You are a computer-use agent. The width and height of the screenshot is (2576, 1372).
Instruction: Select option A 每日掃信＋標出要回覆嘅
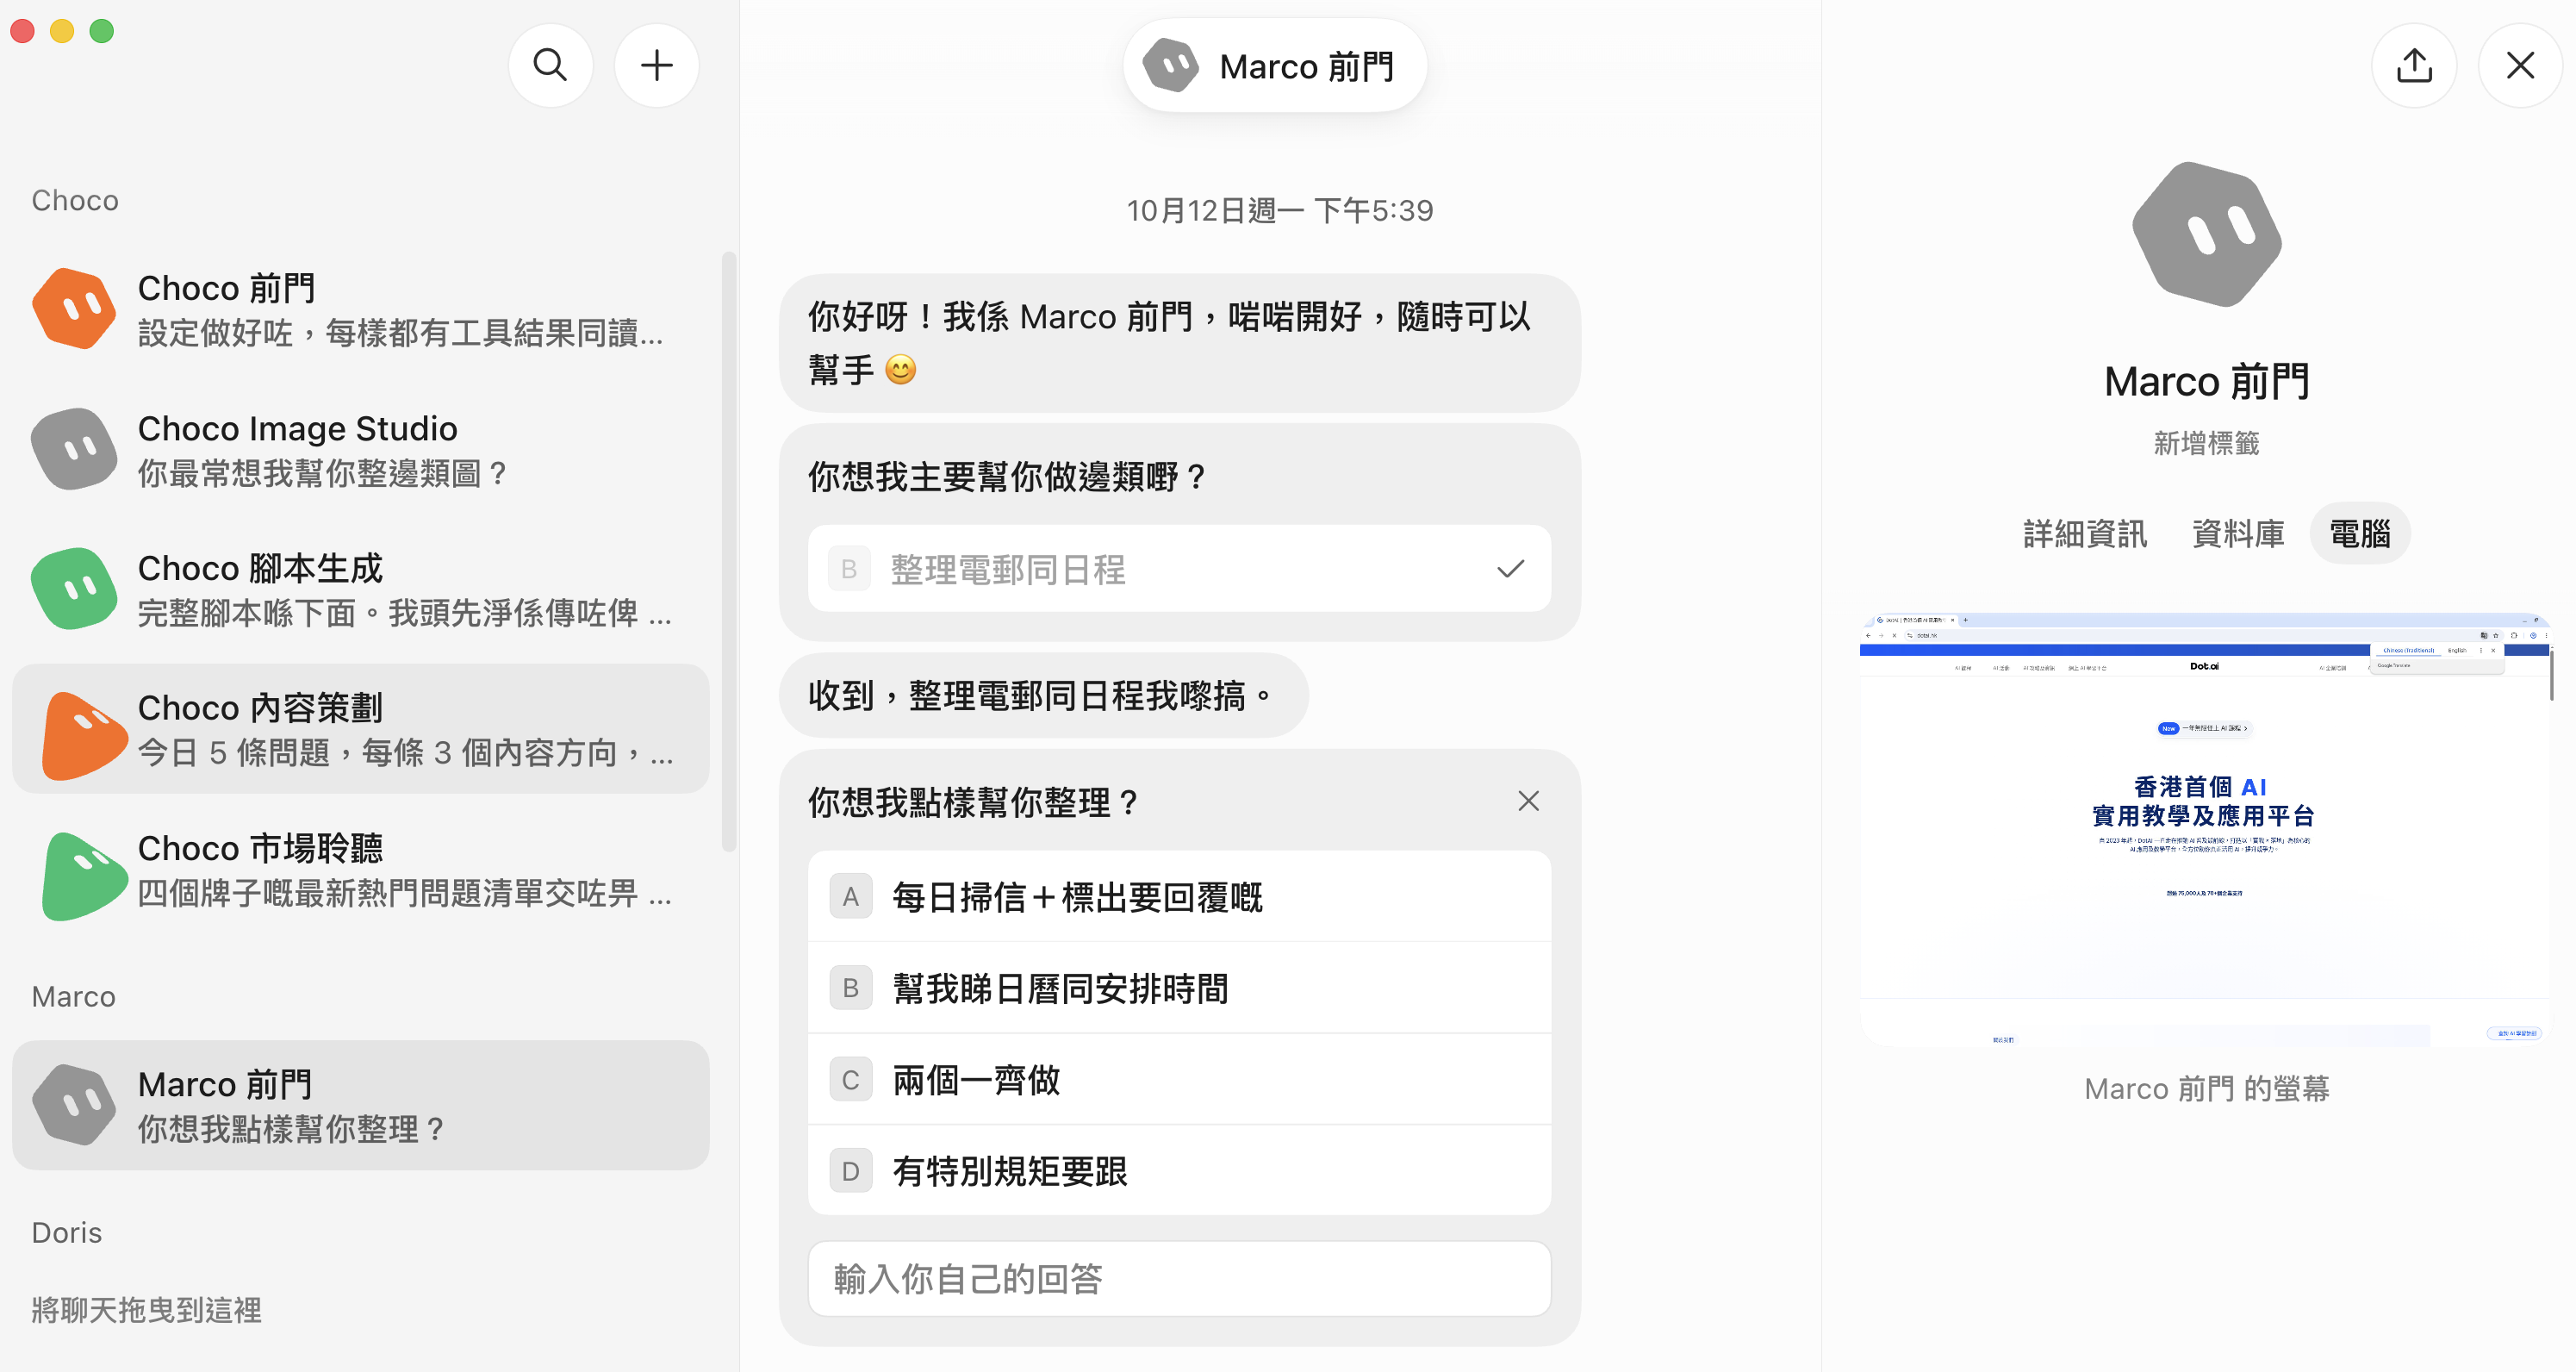coord(1179,896)
